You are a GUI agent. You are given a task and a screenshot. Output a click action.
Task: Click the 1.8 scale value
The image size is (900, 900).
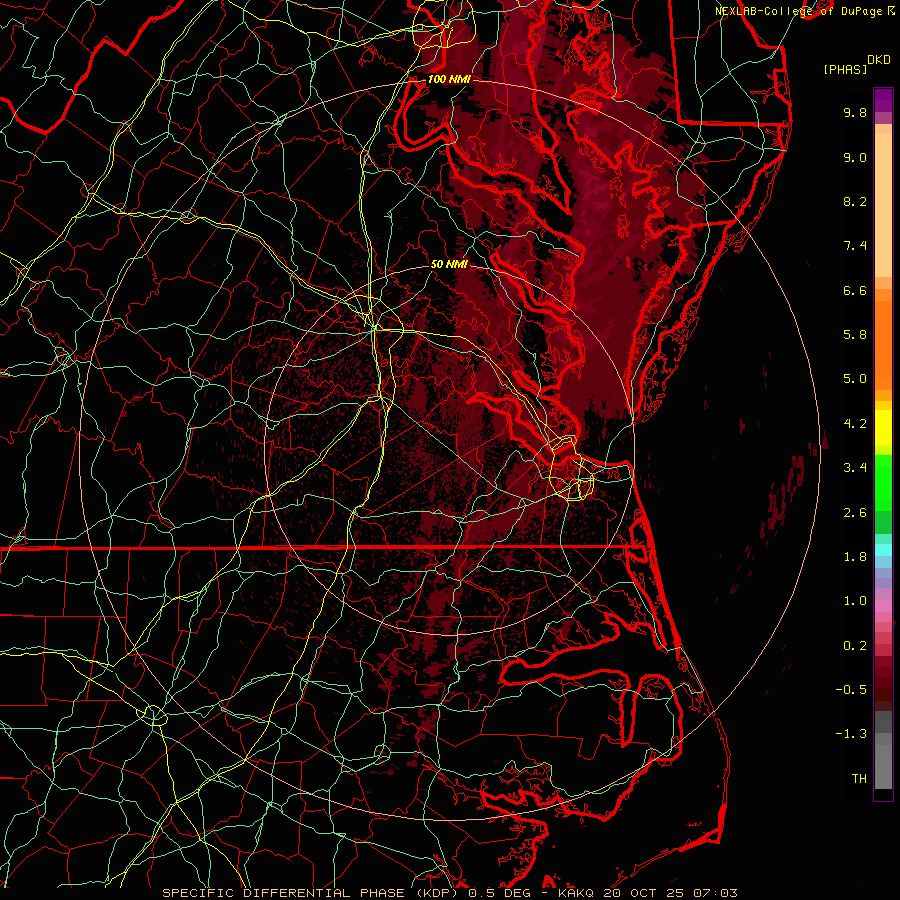point(855,557)
